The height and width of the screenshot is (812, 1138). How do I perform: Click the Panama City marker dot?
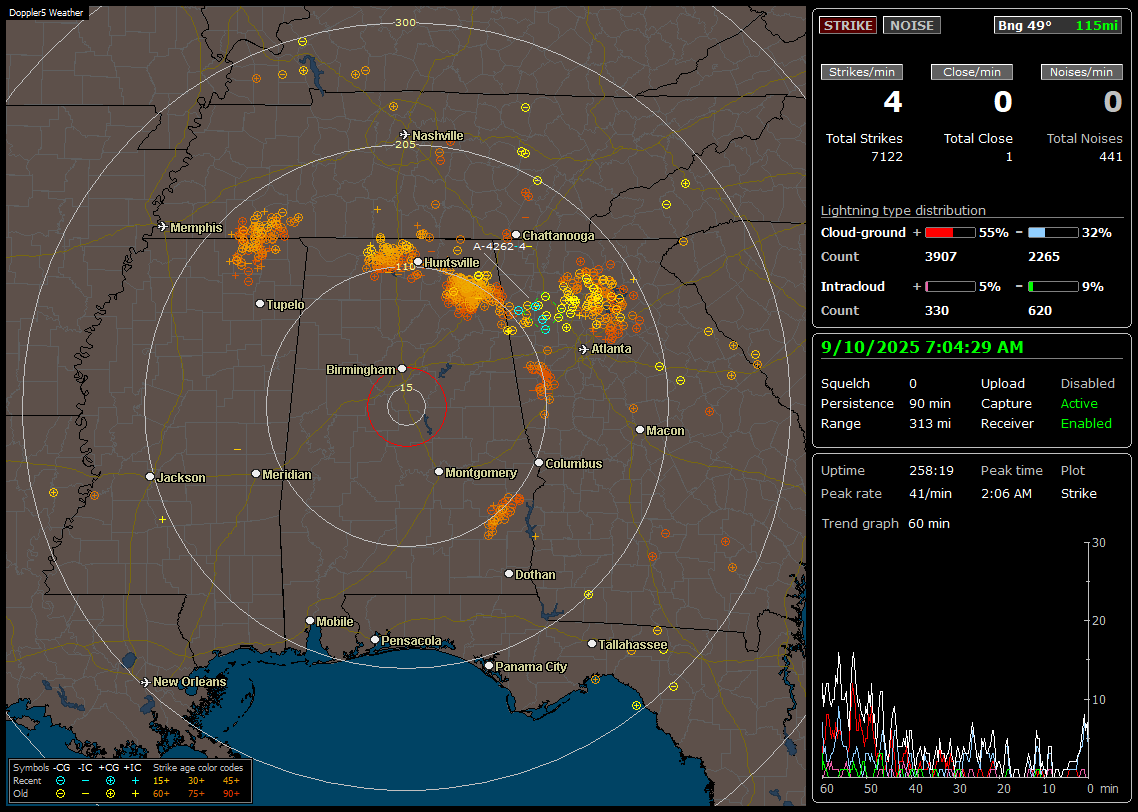489,665
